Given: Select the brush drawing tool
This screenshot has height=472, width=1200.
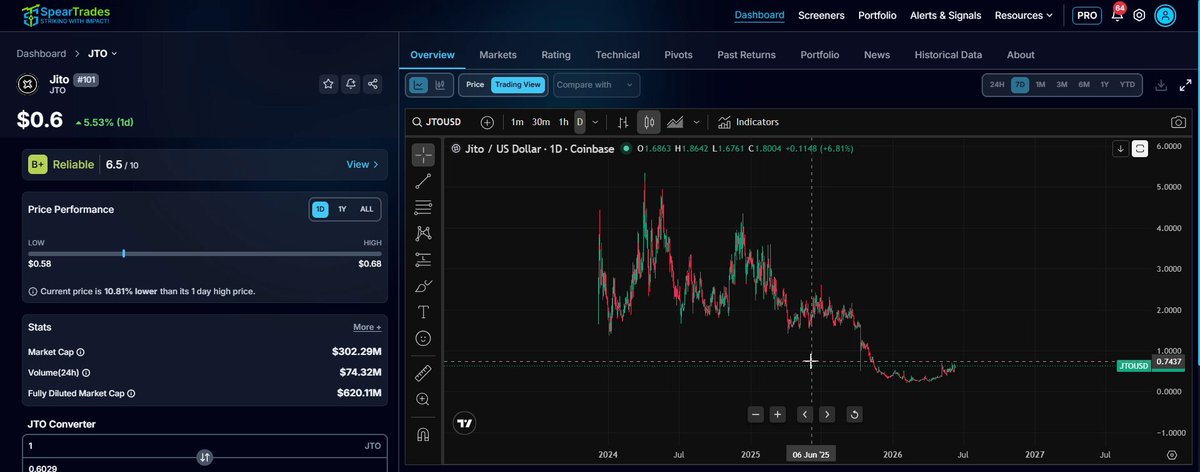Looking at the screenshot, I should point(423,286).
